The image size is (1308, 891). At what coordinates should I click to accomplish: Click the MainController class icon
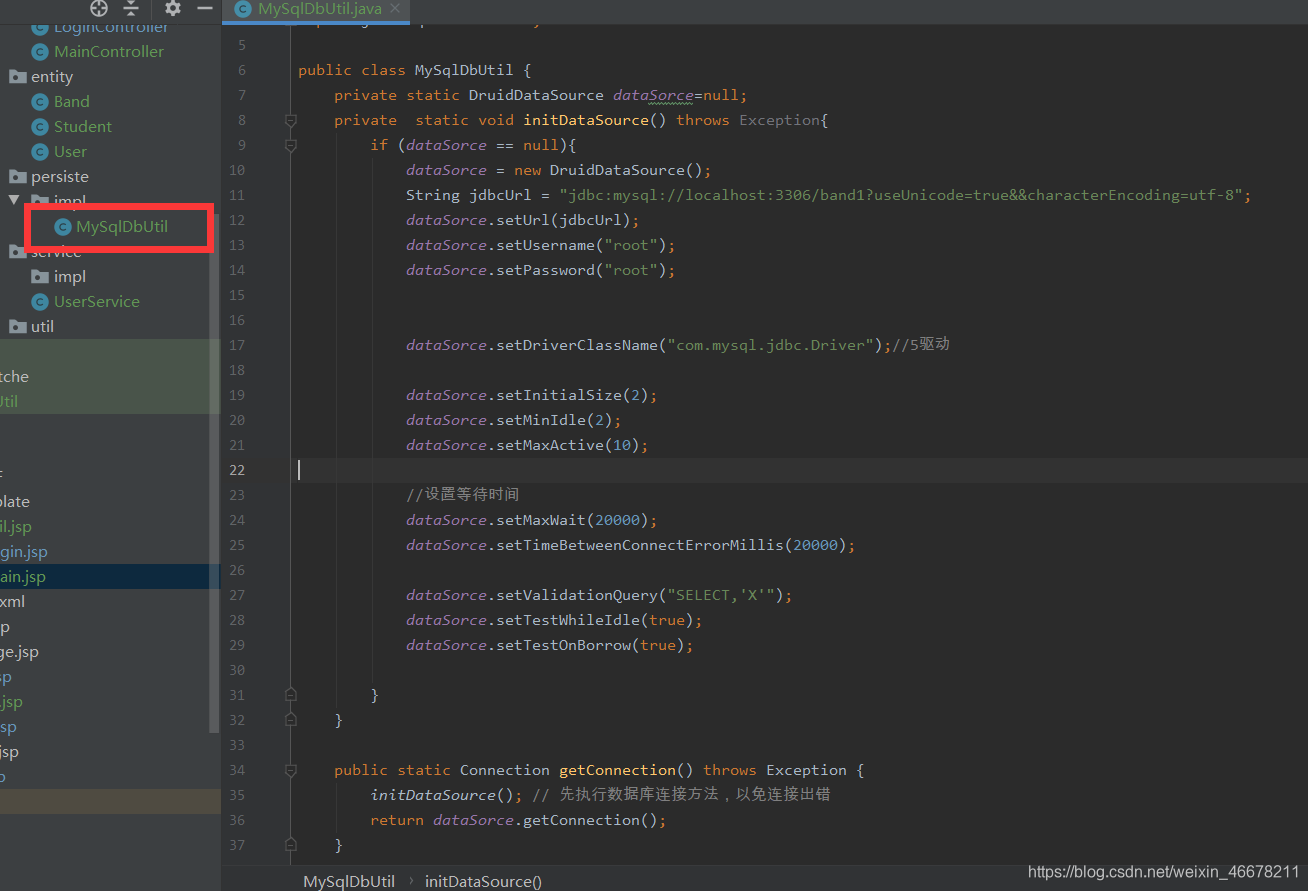point(40,51)
